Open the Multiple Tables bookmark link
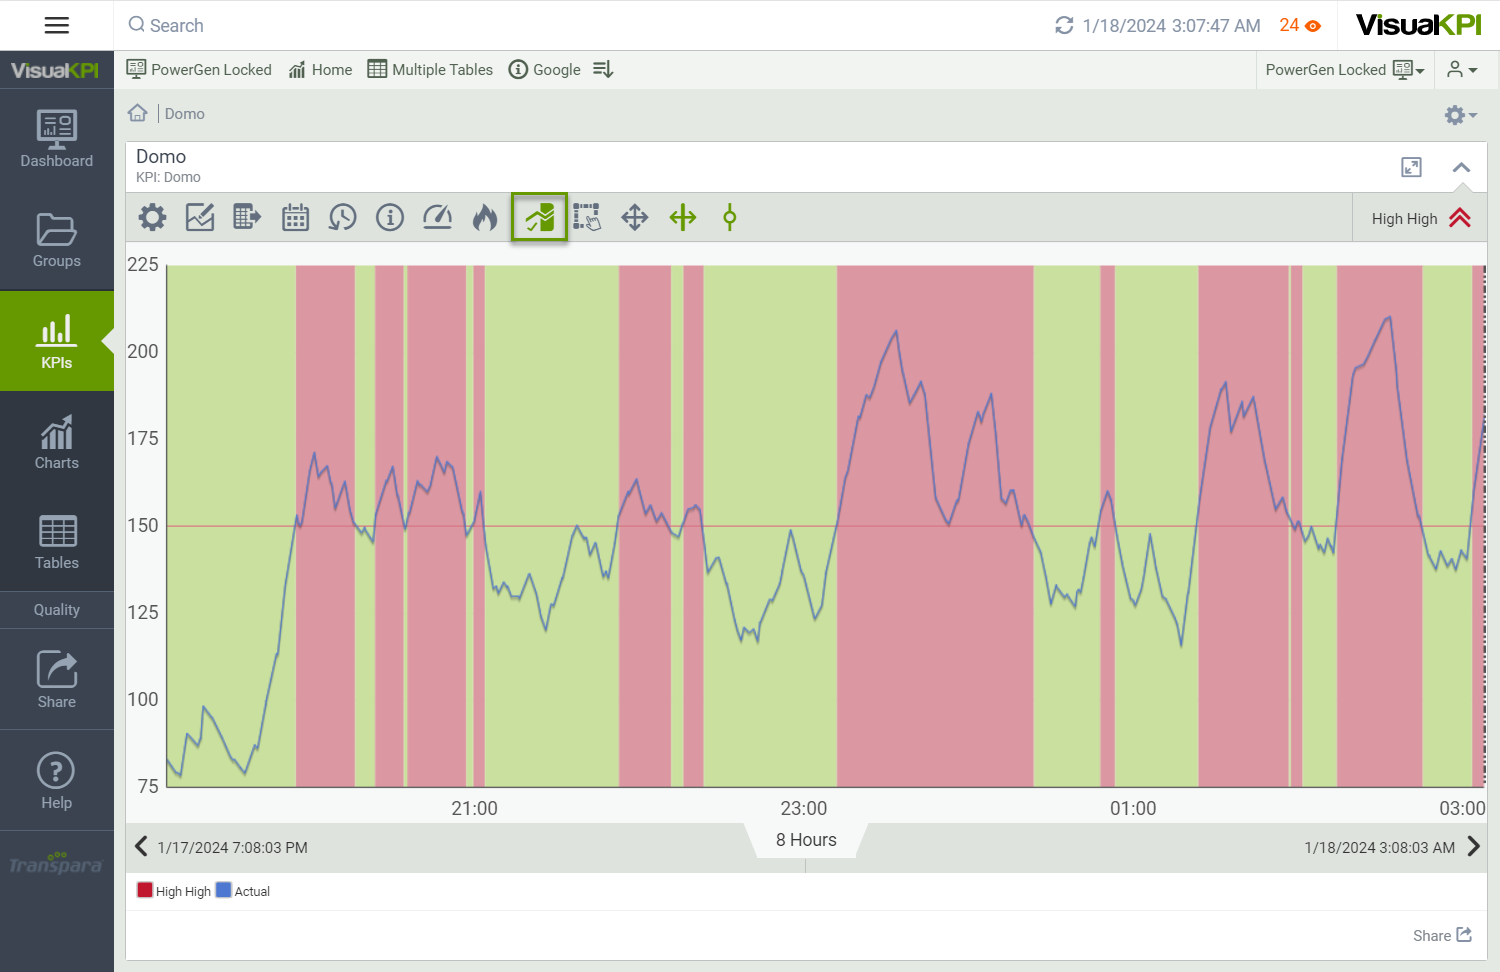Screen dimensions: 1500x972 (x=430, y=70)
